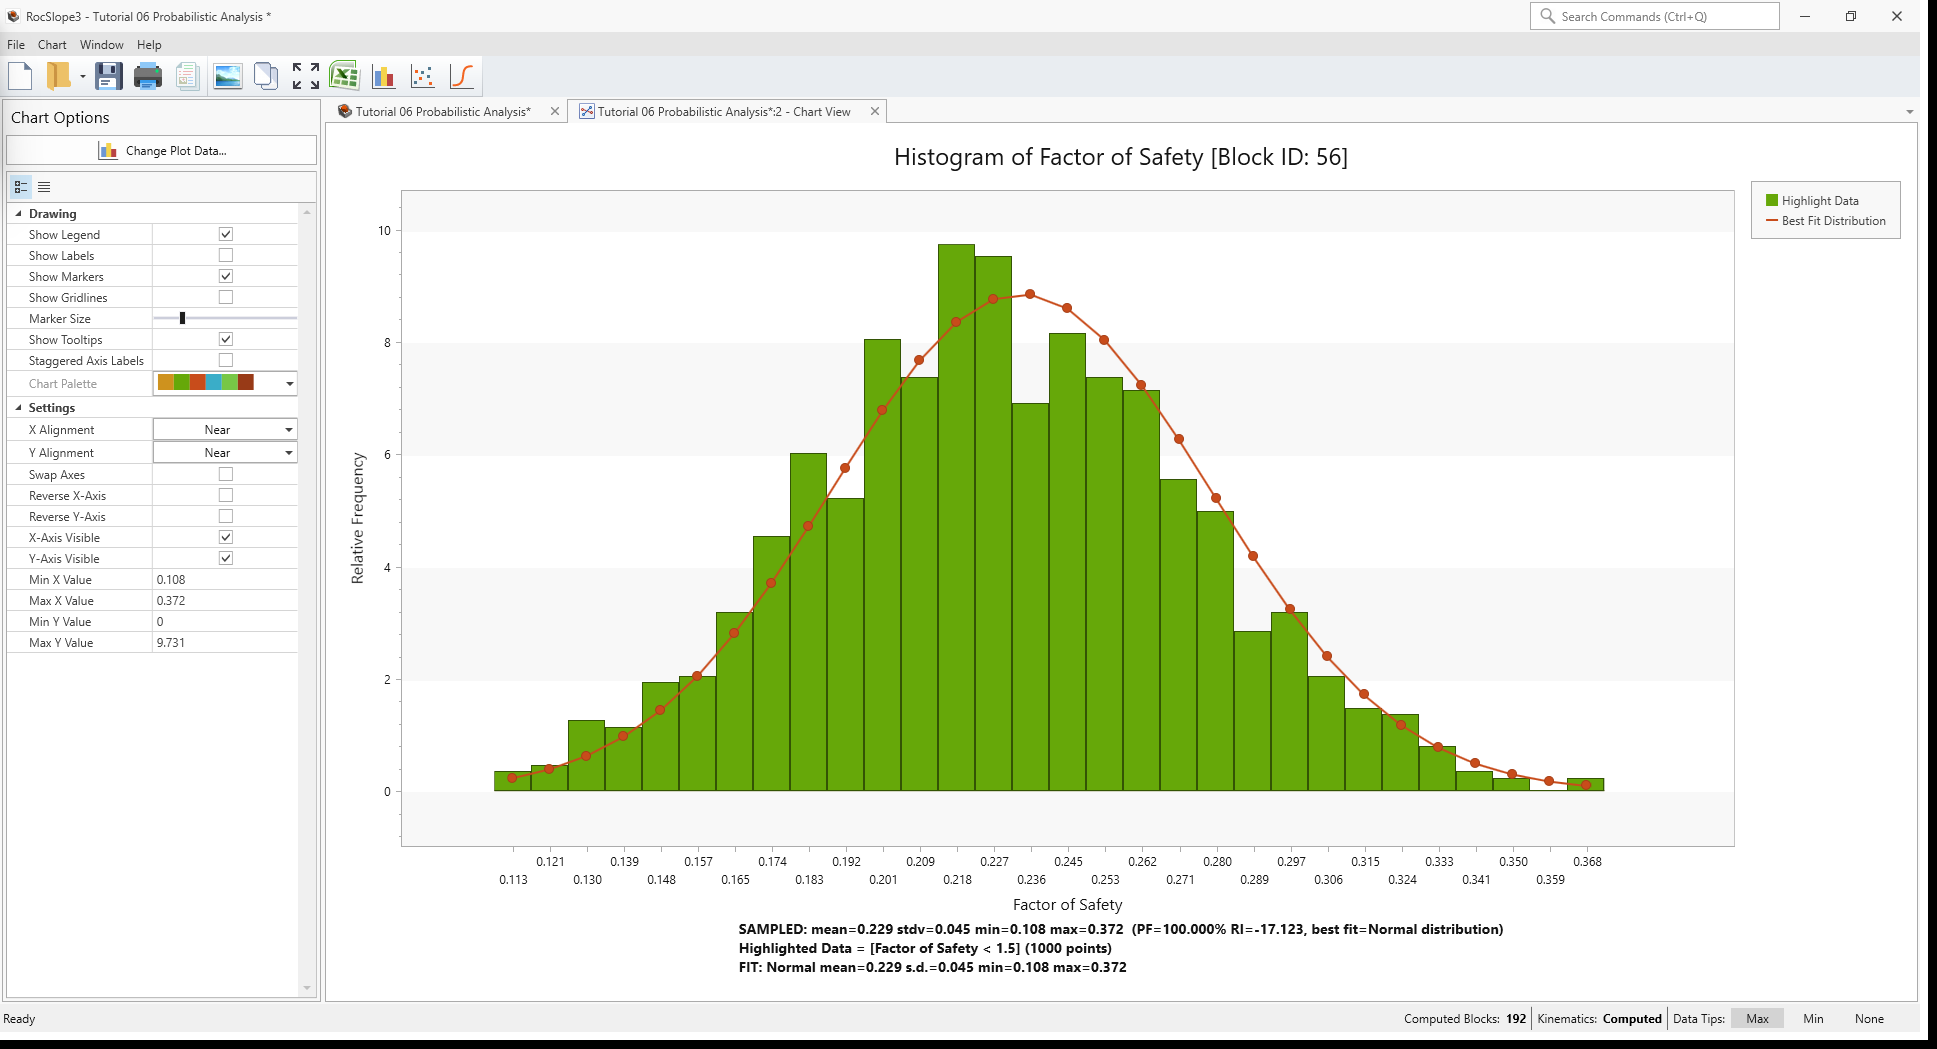This screenshot has height=1049, width=1937.
Task: Enable the Reverse Y-Axis checkbox
Action: click(226, 516)
